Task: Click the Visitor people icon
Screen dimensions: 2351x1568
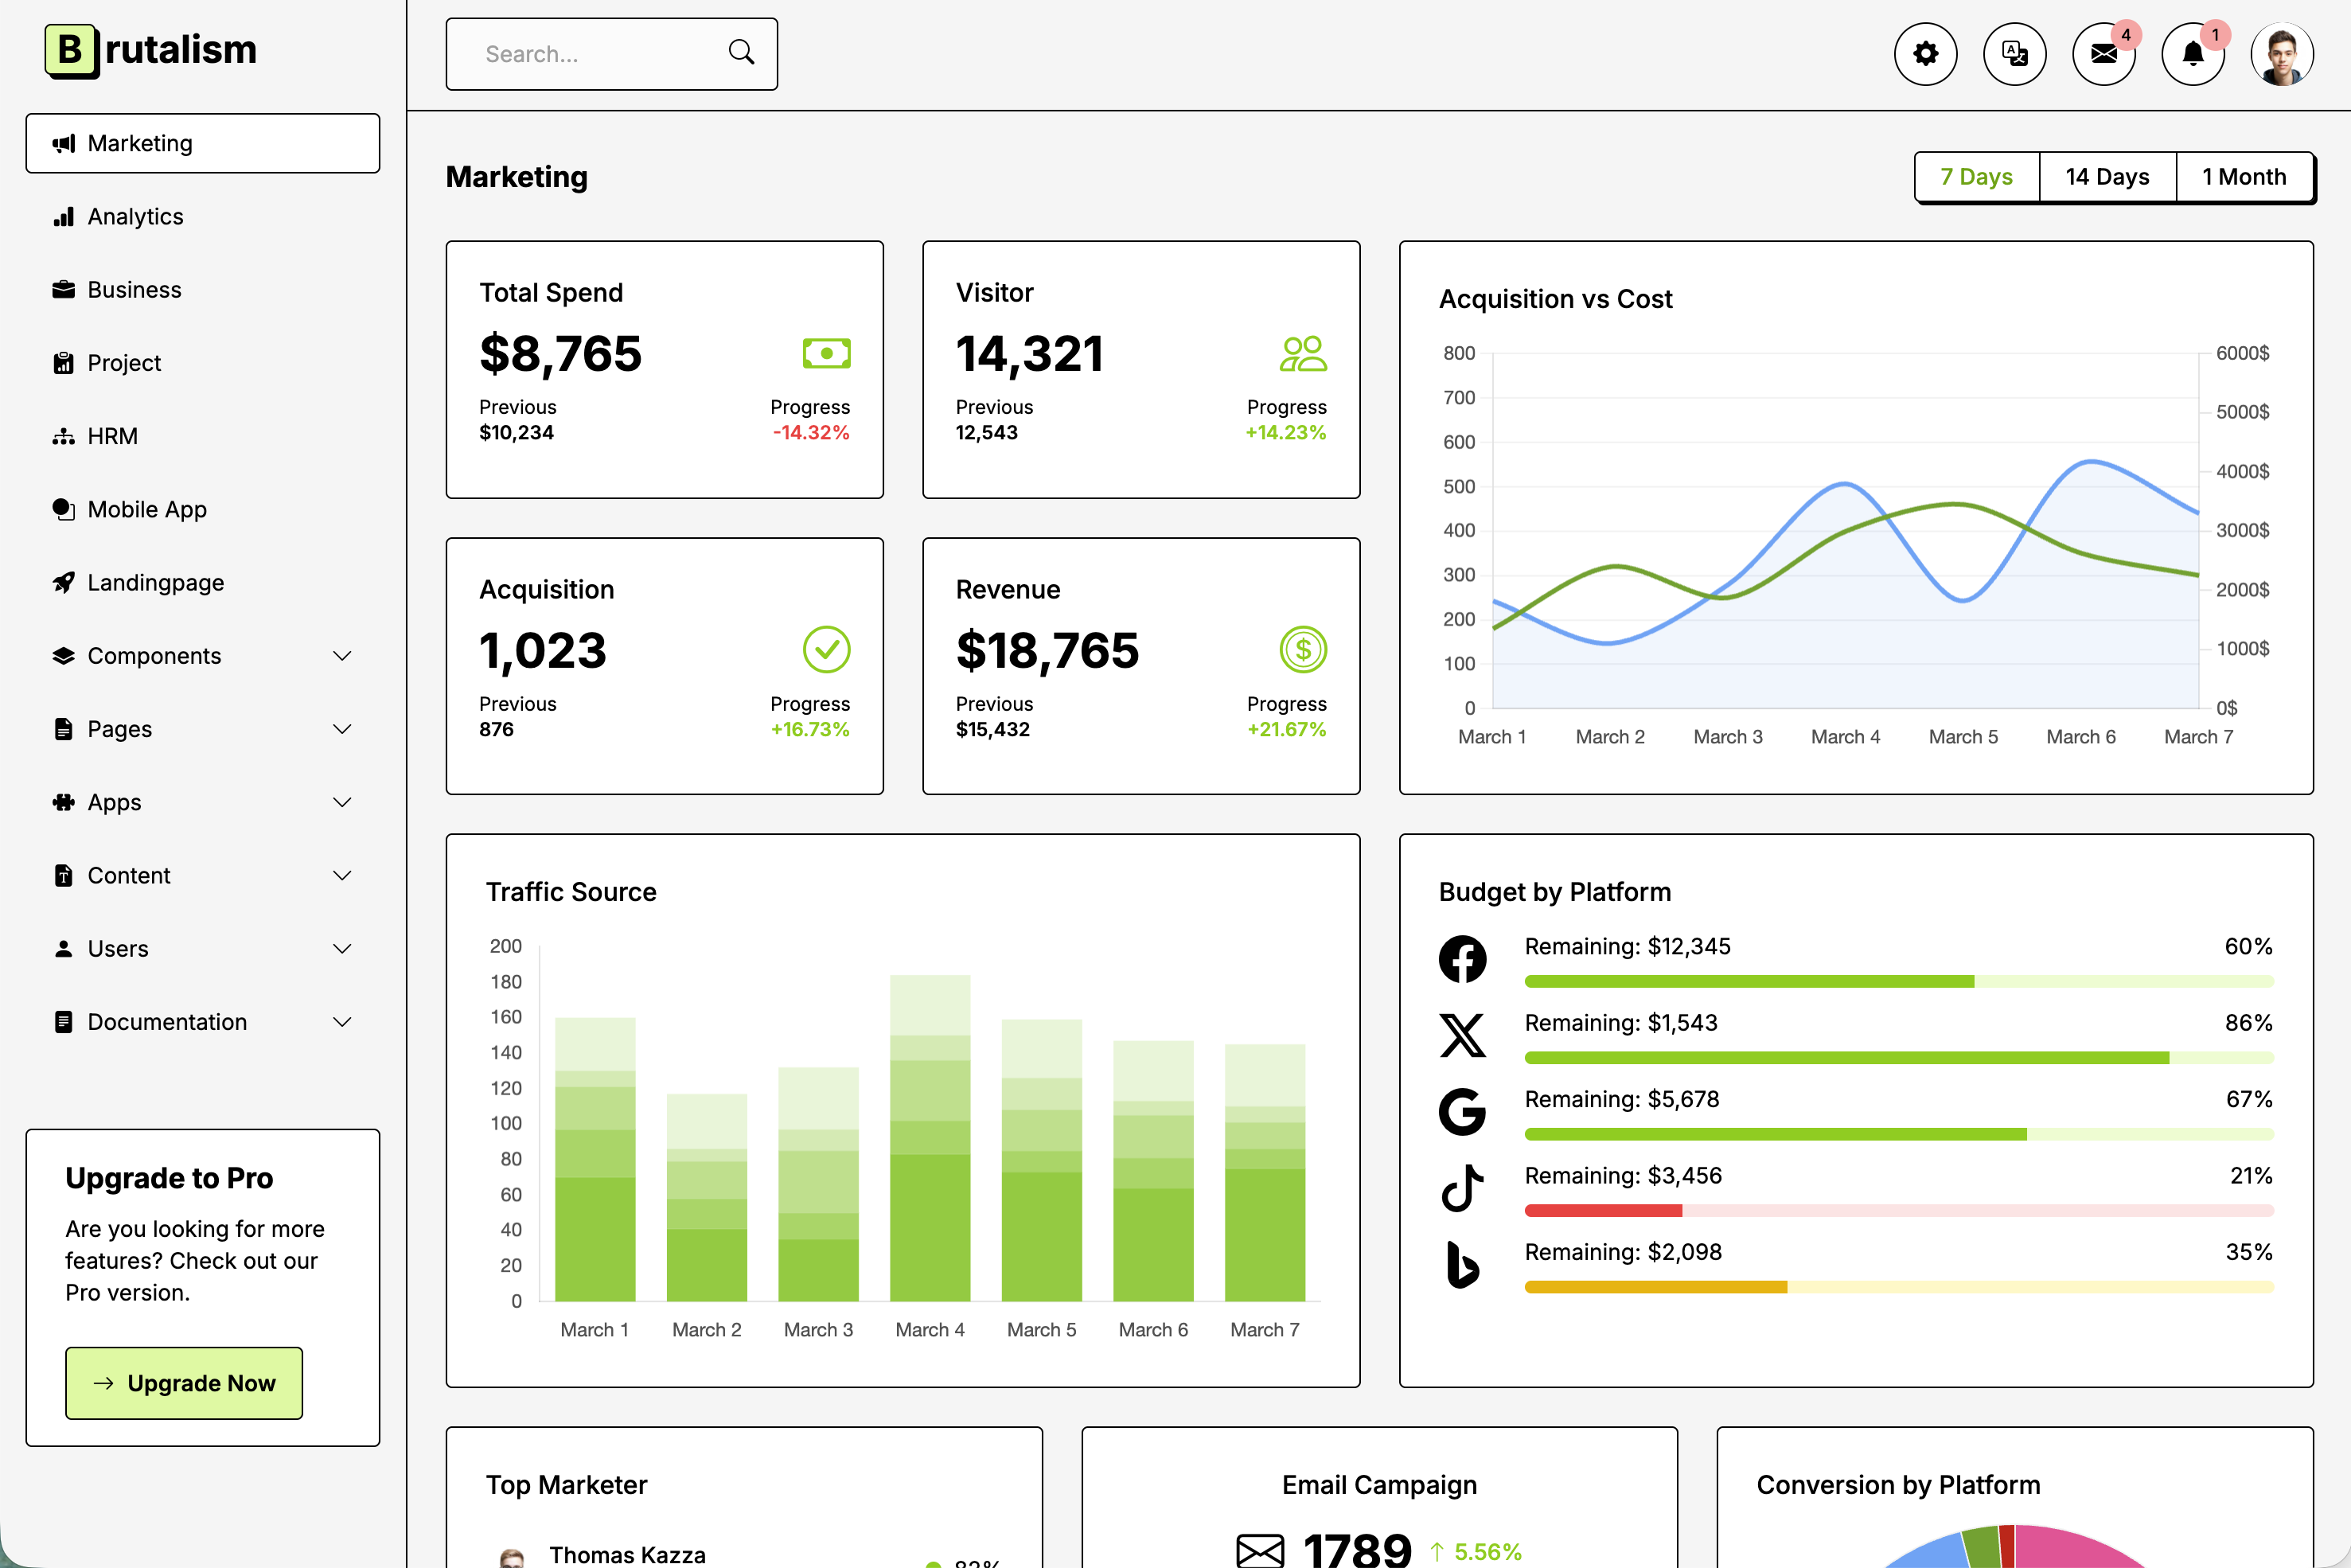Action: [x=1303, y=353]
